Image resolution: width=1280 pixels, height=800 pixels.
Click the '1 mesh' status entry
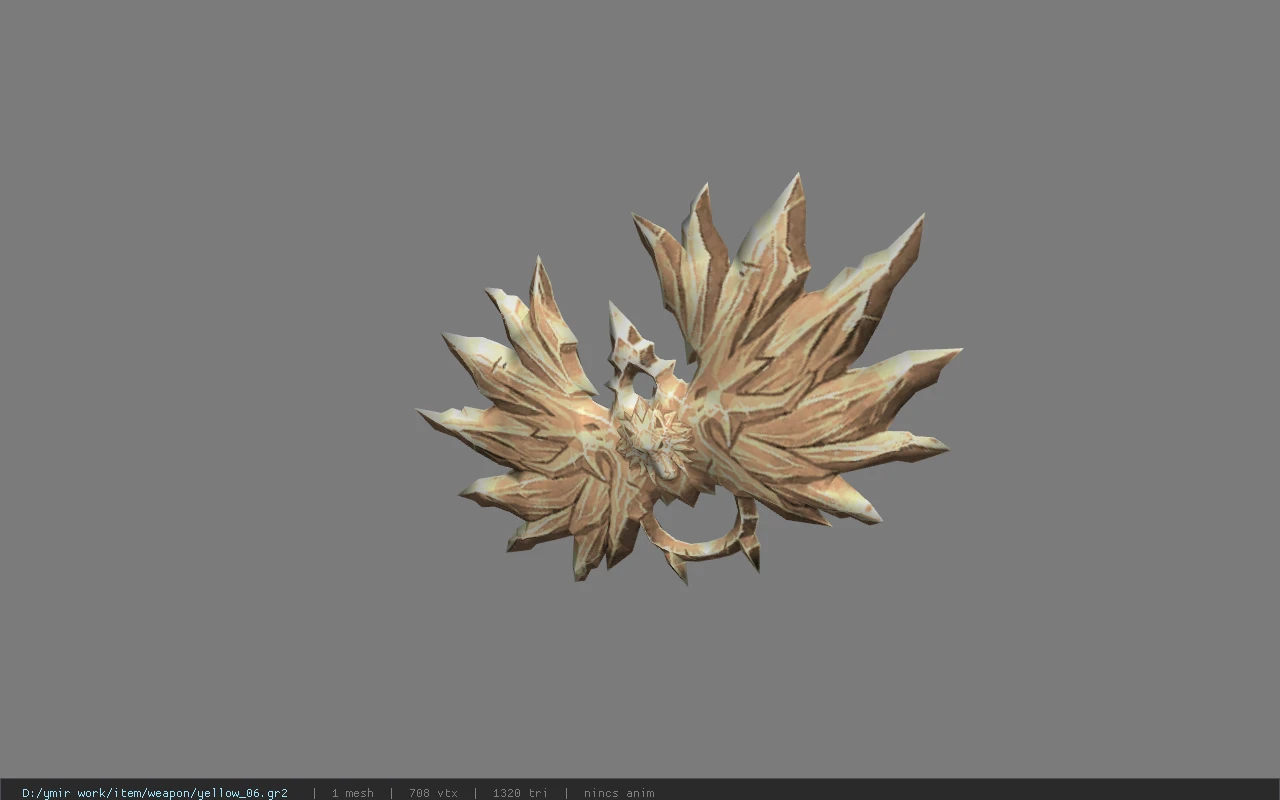pos(352,793)
